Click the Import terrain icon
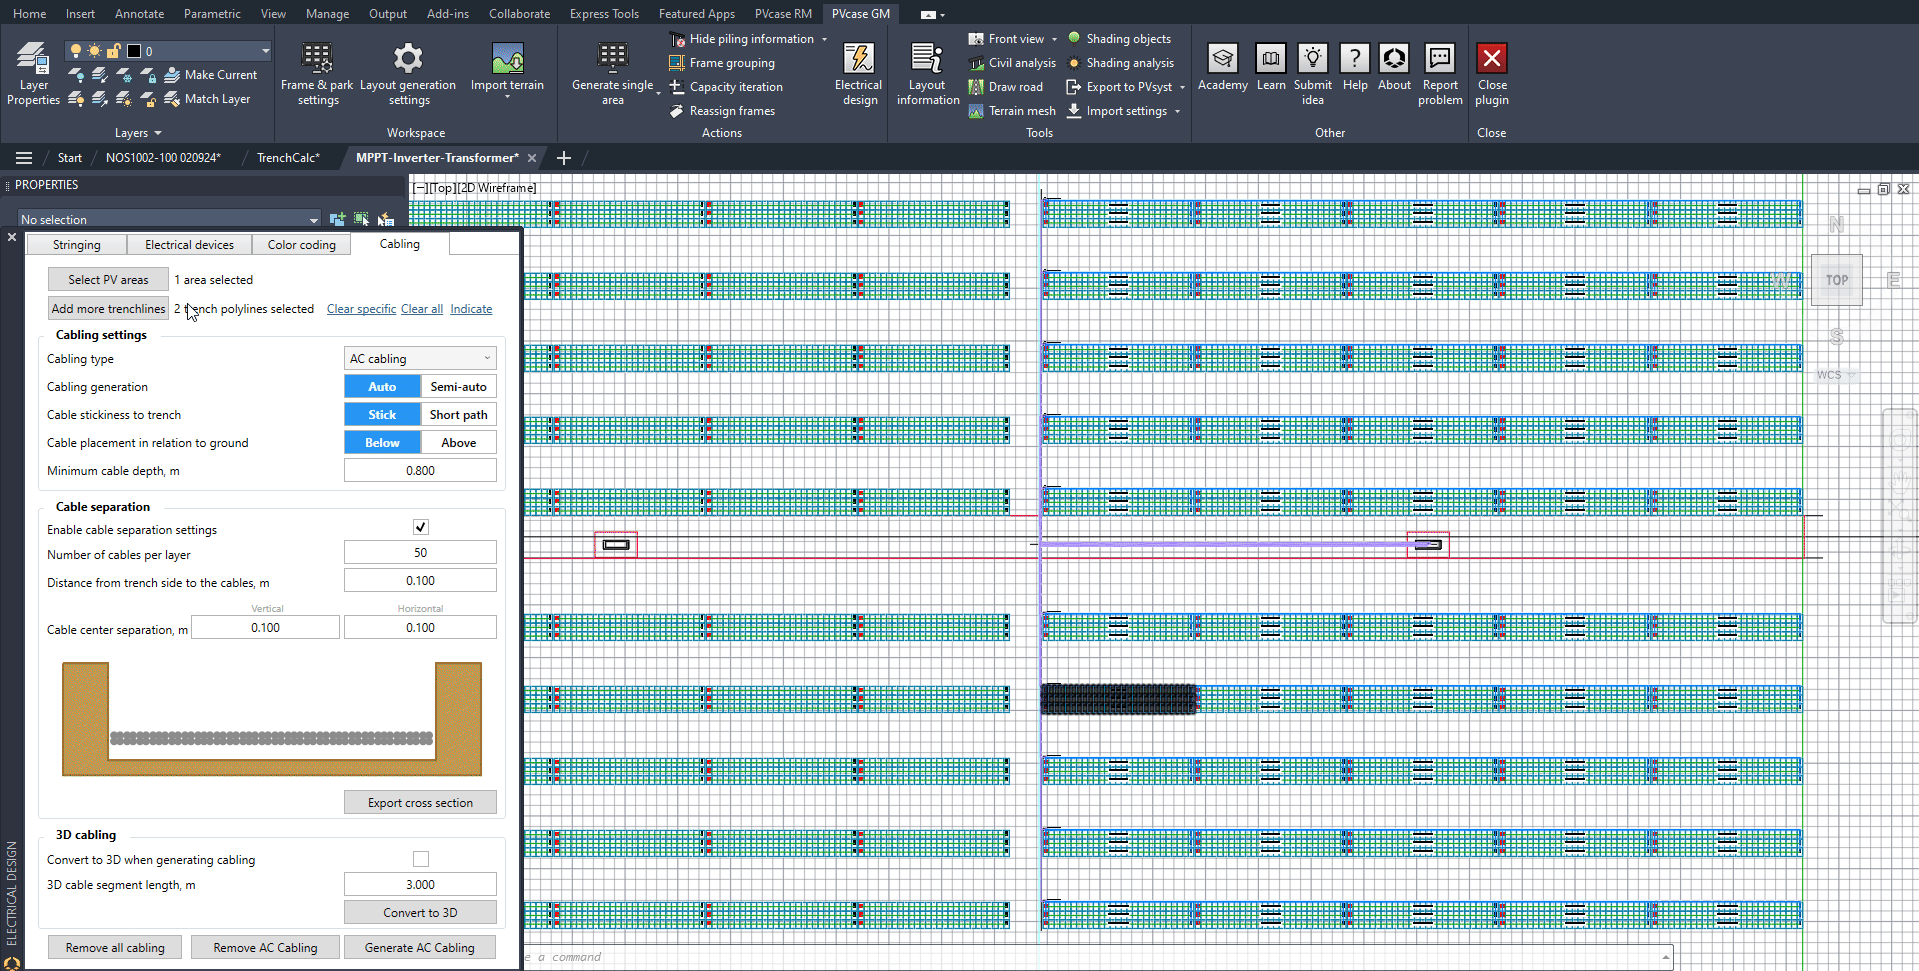 pyautogui.click(x=507, y=60)
